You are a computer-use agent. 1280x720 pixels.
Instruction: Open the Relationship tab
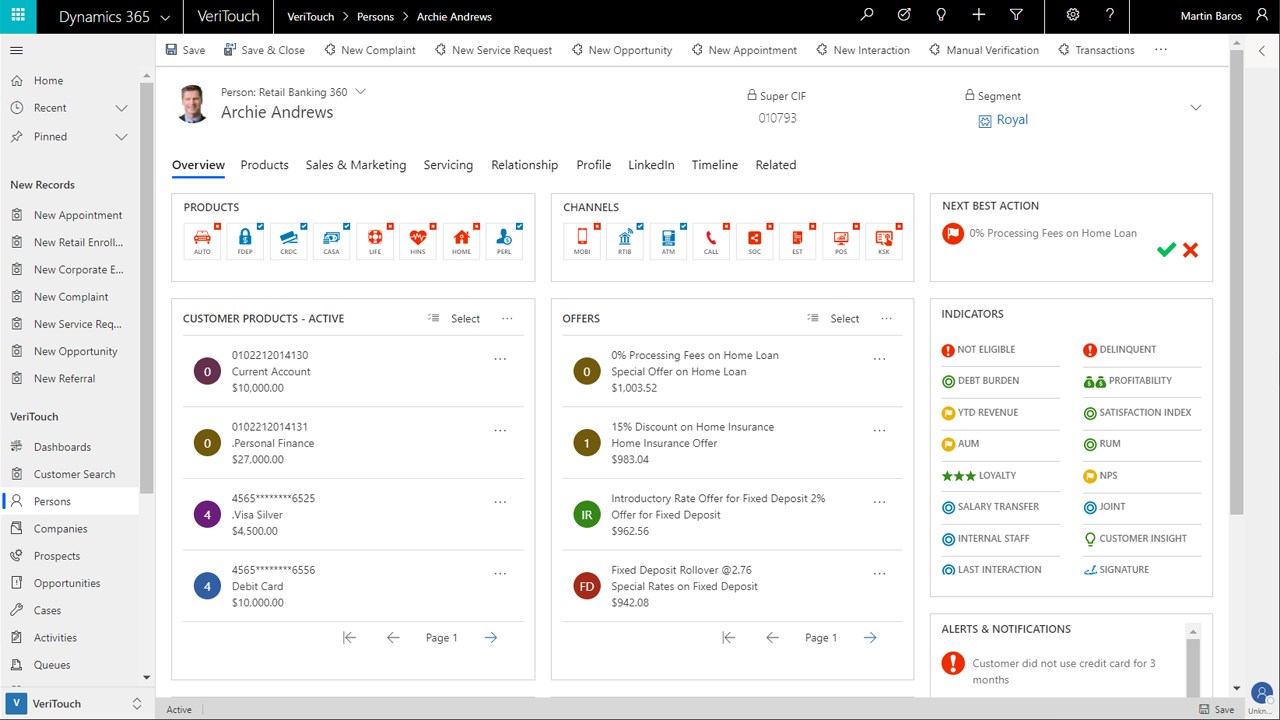525,165
